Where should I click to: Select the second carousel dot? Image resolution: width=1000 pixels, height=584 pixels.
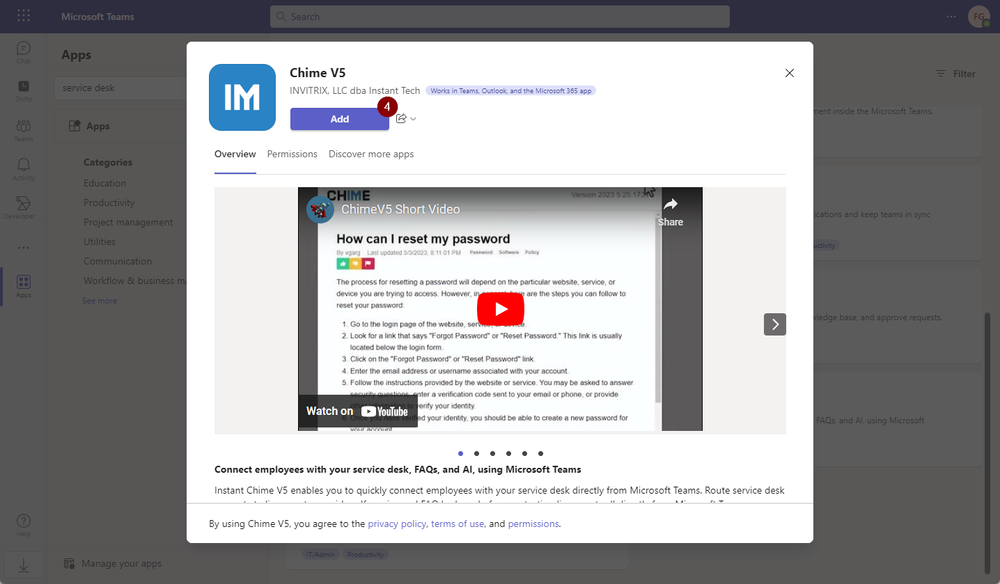coord(476,454)
